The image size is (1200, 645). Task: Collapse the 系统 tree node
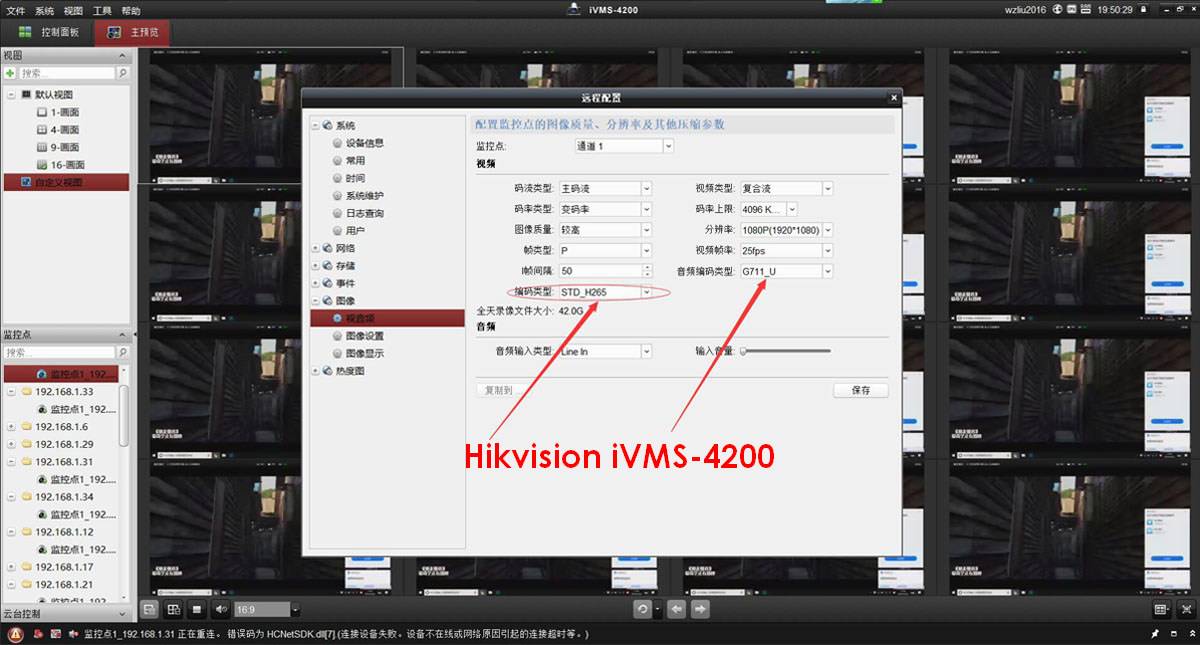[316, 126]
